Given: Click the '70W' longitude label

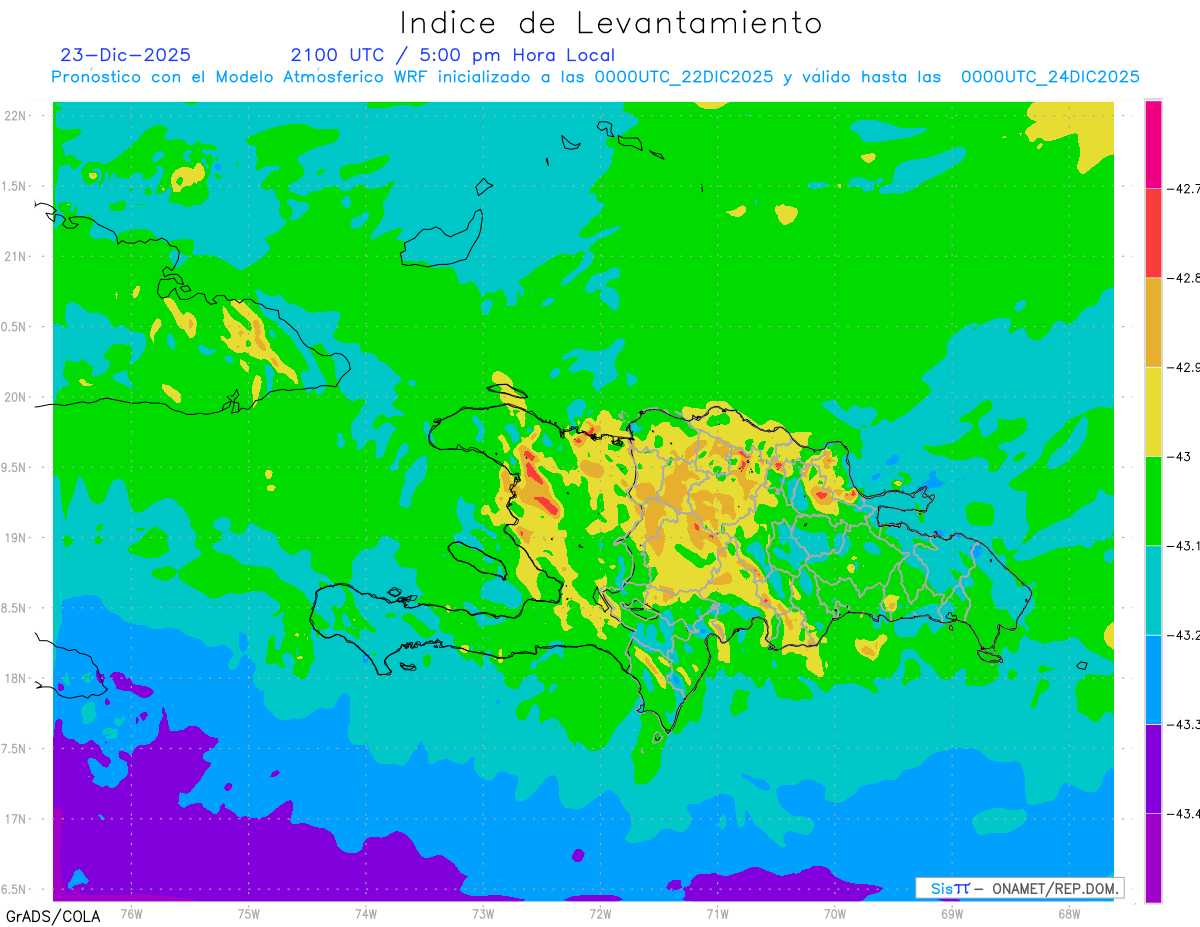Looking at the screenshot, I should point(834,913).
